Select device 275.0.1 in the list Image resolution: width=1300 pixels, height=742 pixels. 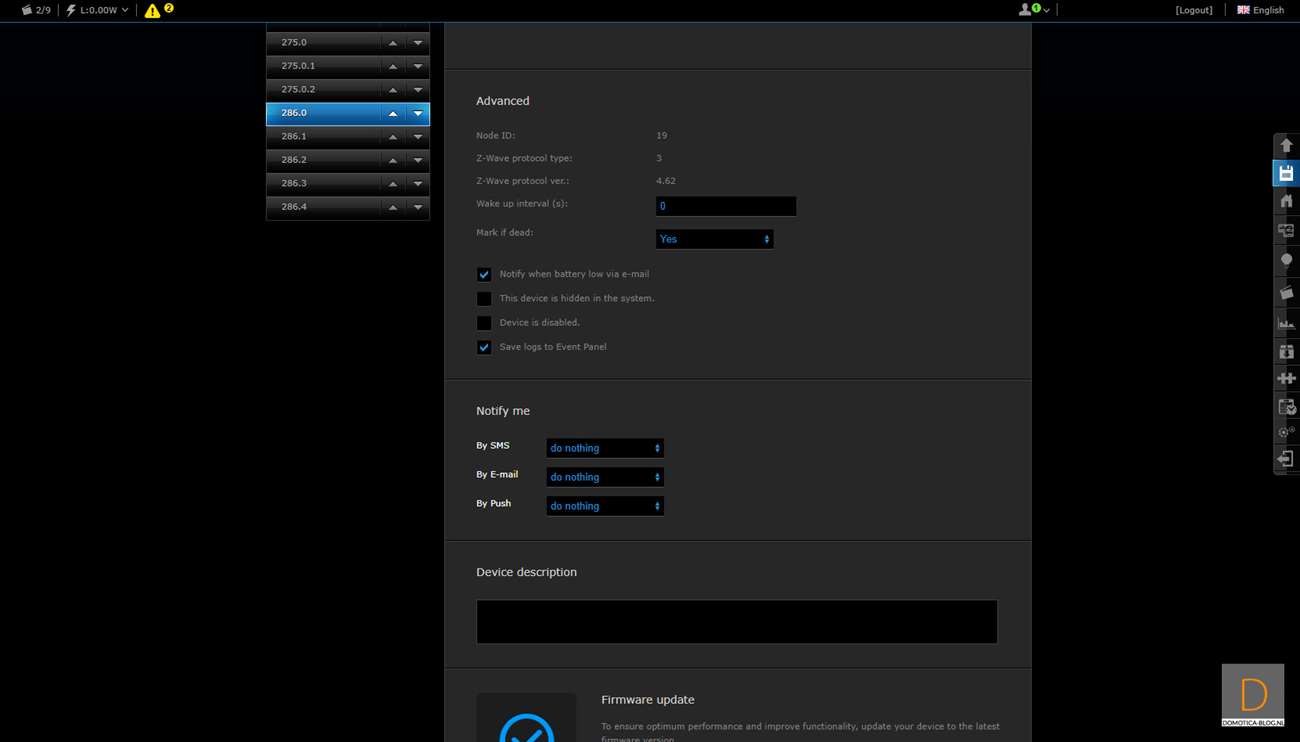(x=322, y=66)
